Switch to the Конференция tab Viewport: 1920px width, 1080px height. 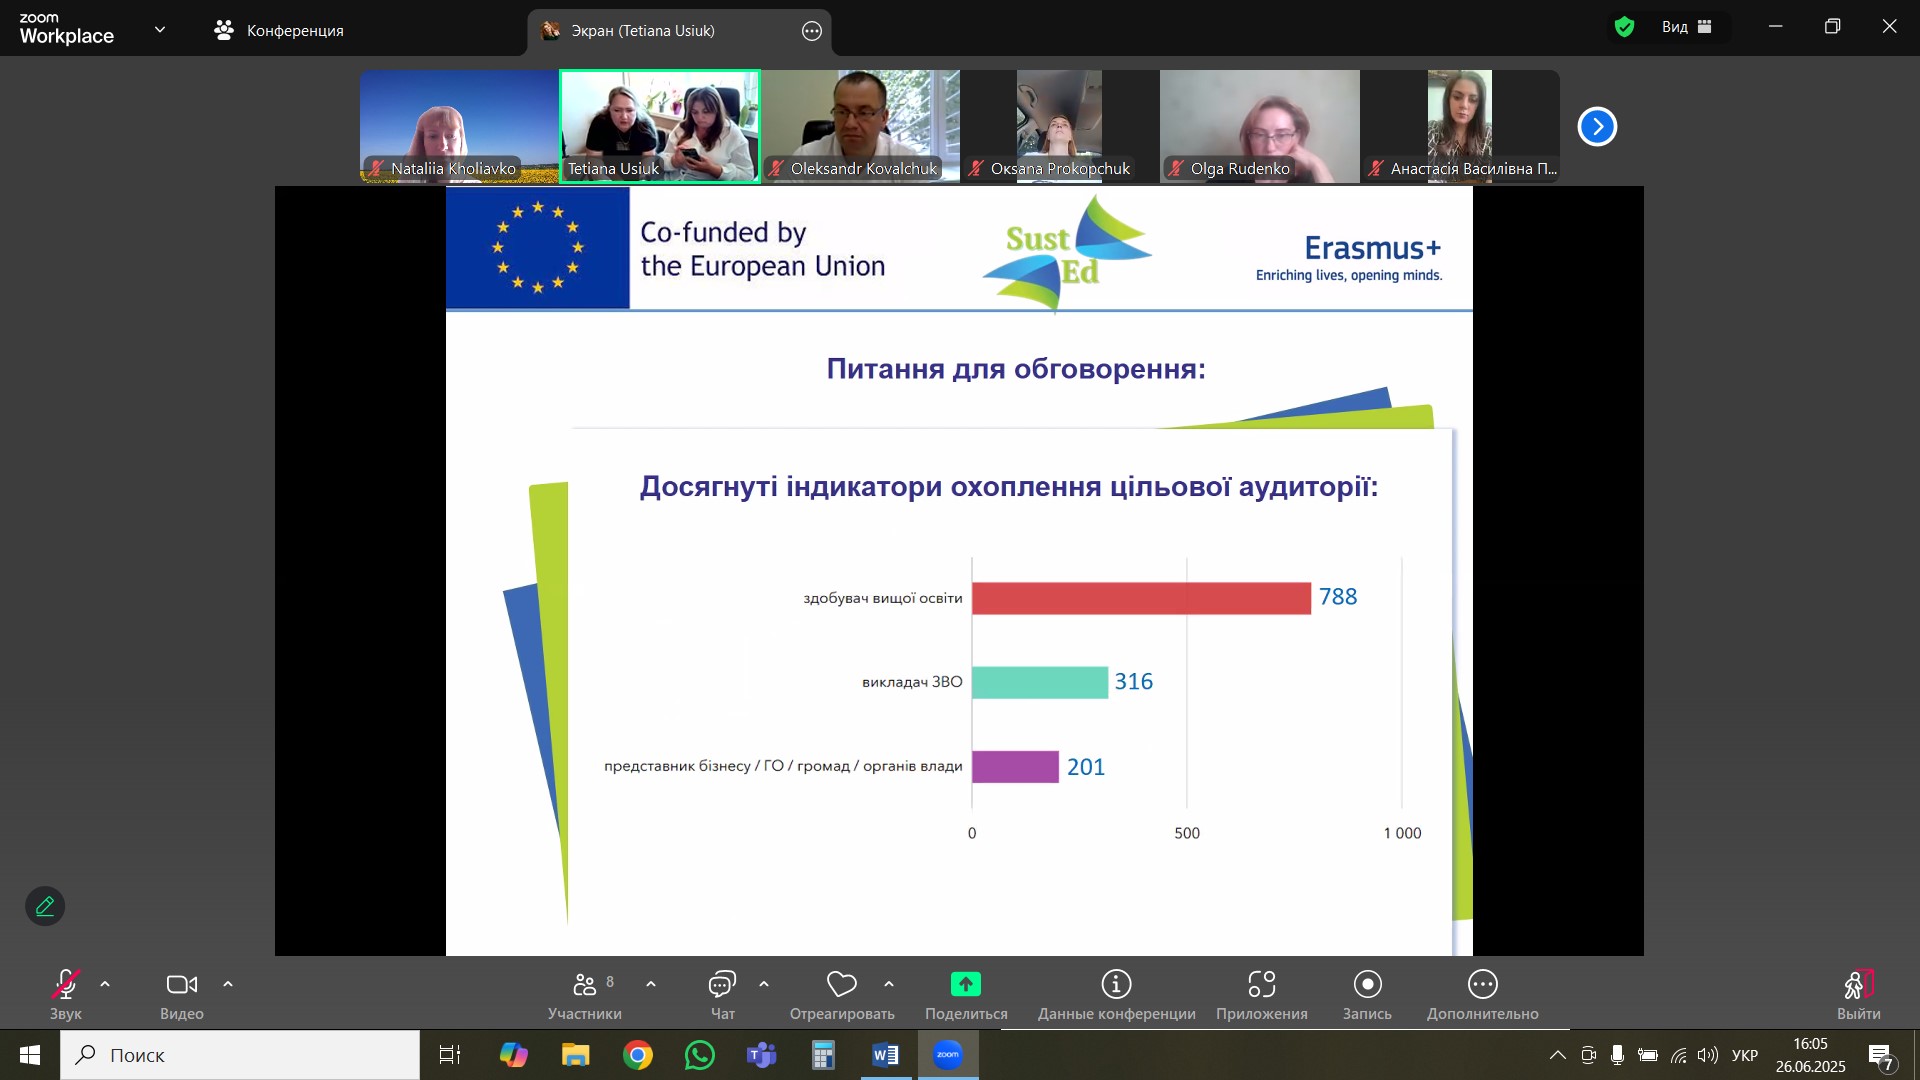(x=279, y=30)
